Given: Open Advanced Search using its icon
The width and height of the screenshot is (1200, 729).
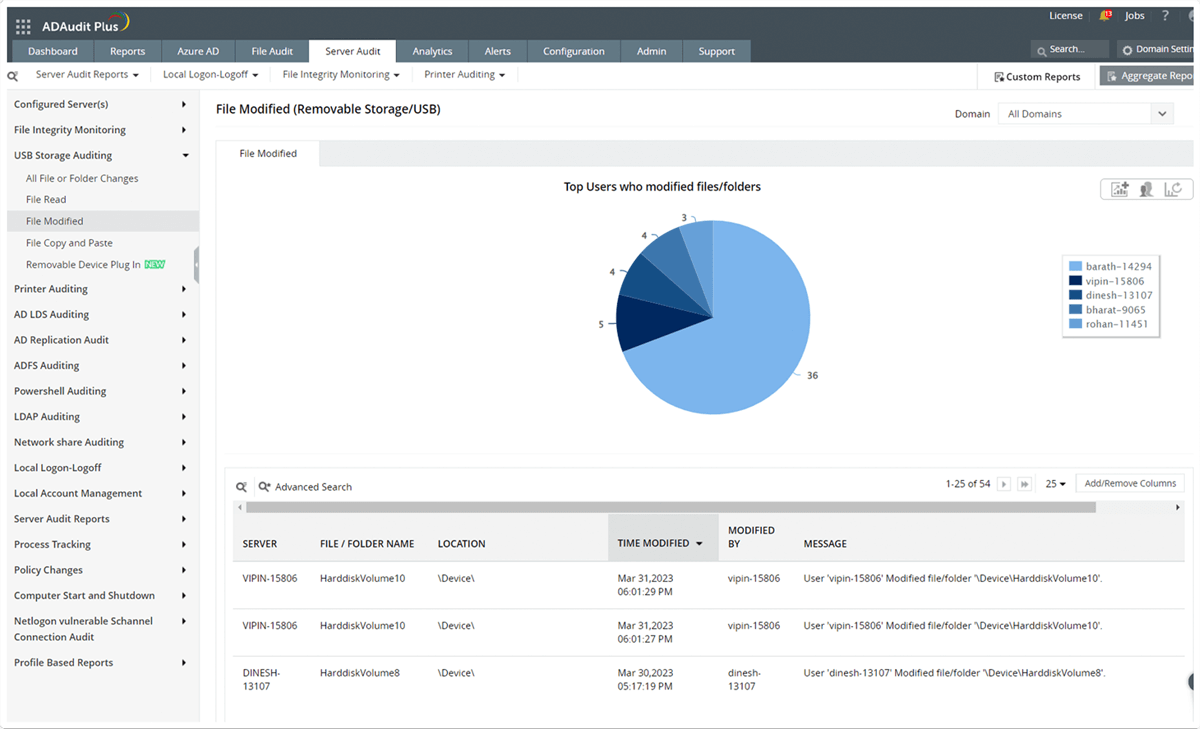Looking at the screenshot, I should (264, 486).
